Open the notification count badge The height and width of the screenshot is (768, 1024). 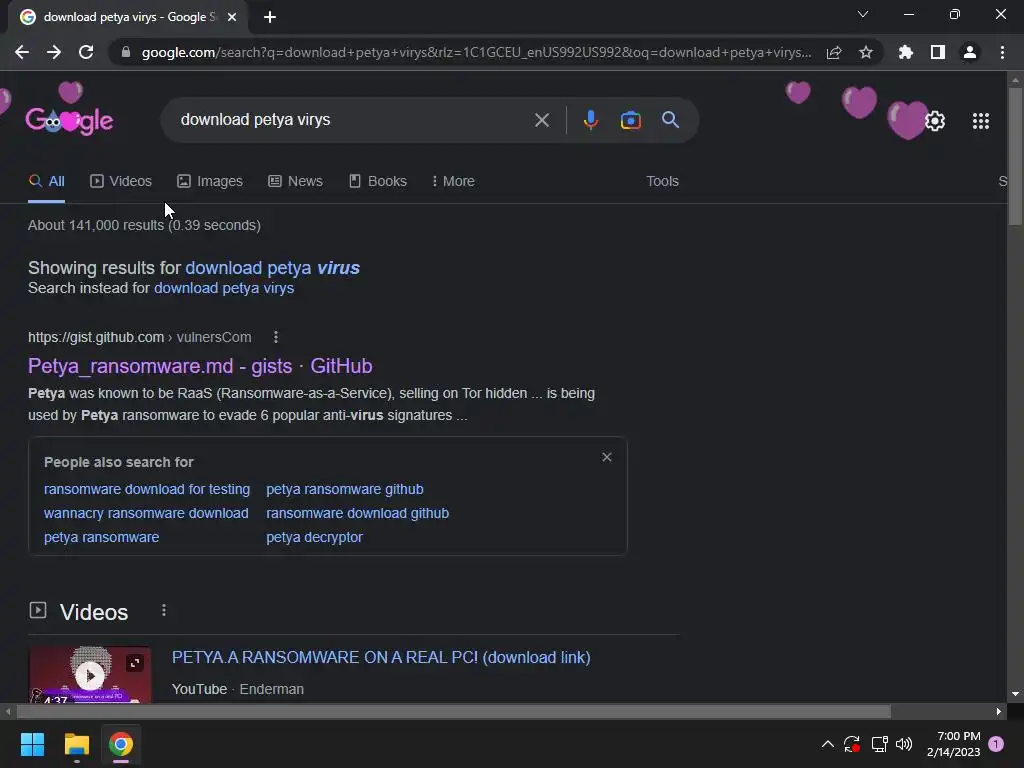tap(996, 744)
